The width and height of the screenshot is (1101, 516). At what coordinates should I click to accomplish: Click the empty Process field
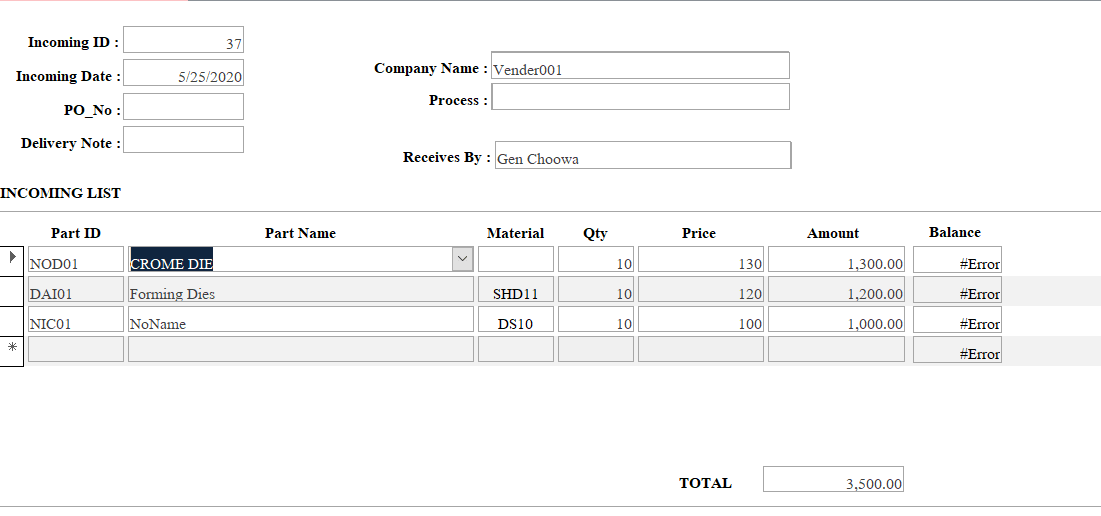(640, 97)
